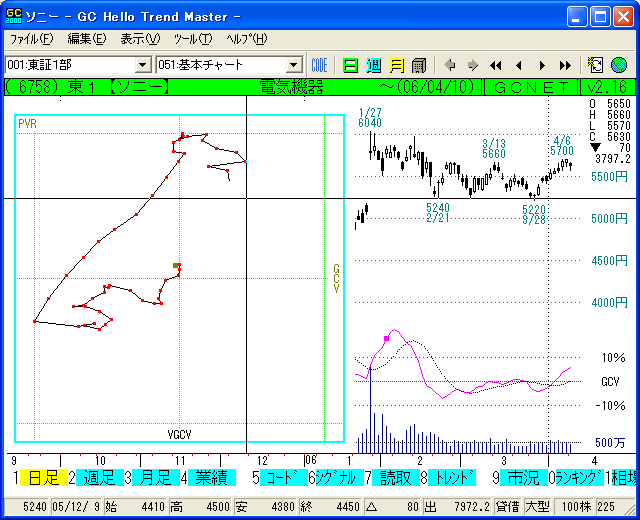Viewport: 640px width, 520px height.
Task: Minimize the Trend Master window
Action: pyautogui.click(x=577, y=17)
